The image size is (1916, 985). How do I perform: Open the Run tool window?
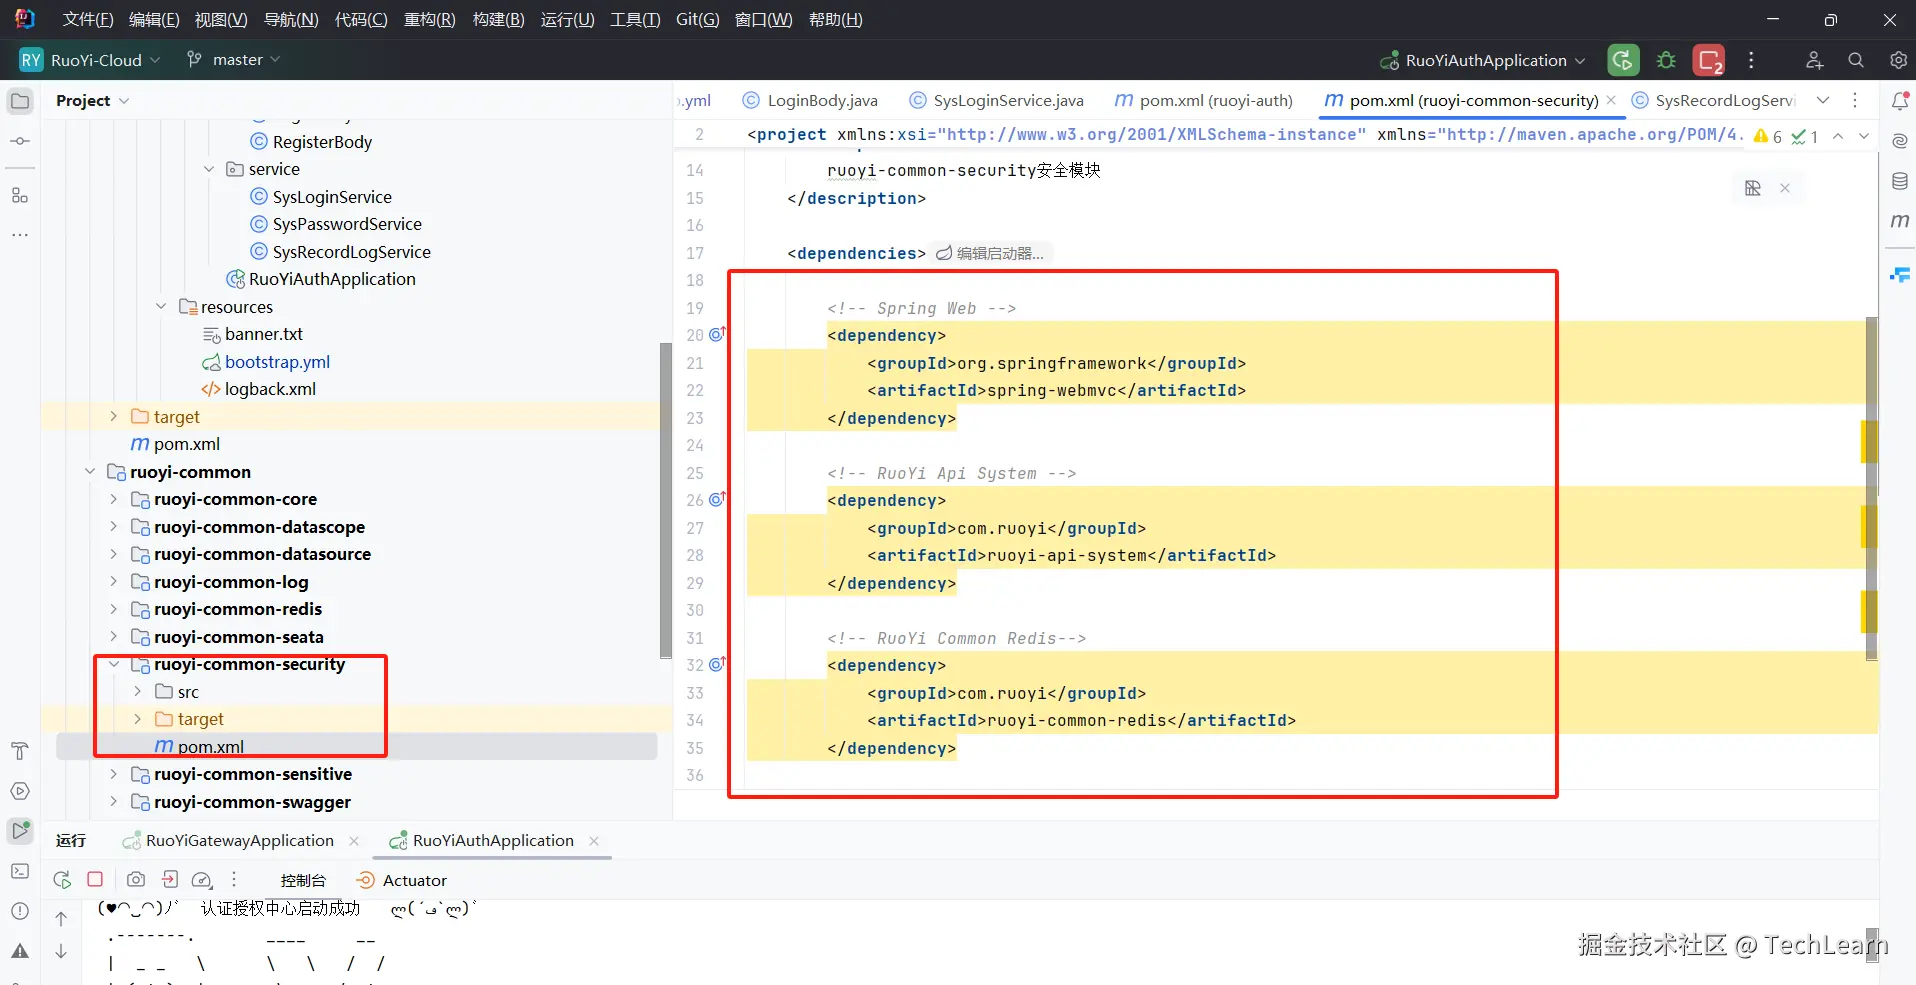(20, 831)
